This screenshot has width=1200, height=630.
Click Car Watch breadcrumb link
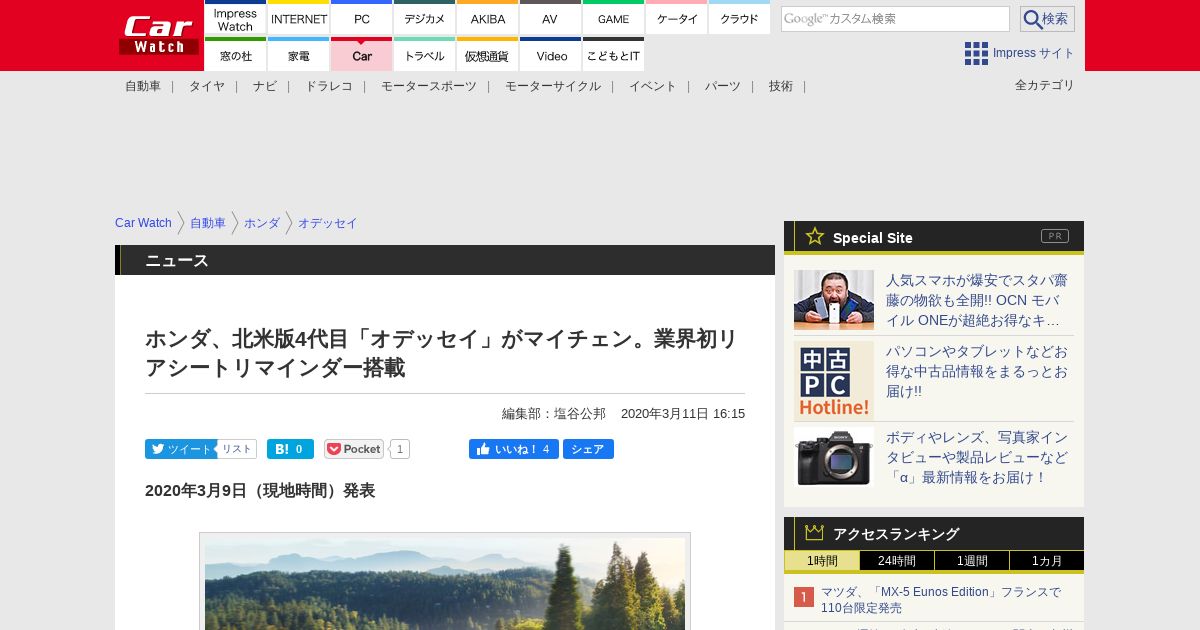pyautogui.click(x=143, y=223)
